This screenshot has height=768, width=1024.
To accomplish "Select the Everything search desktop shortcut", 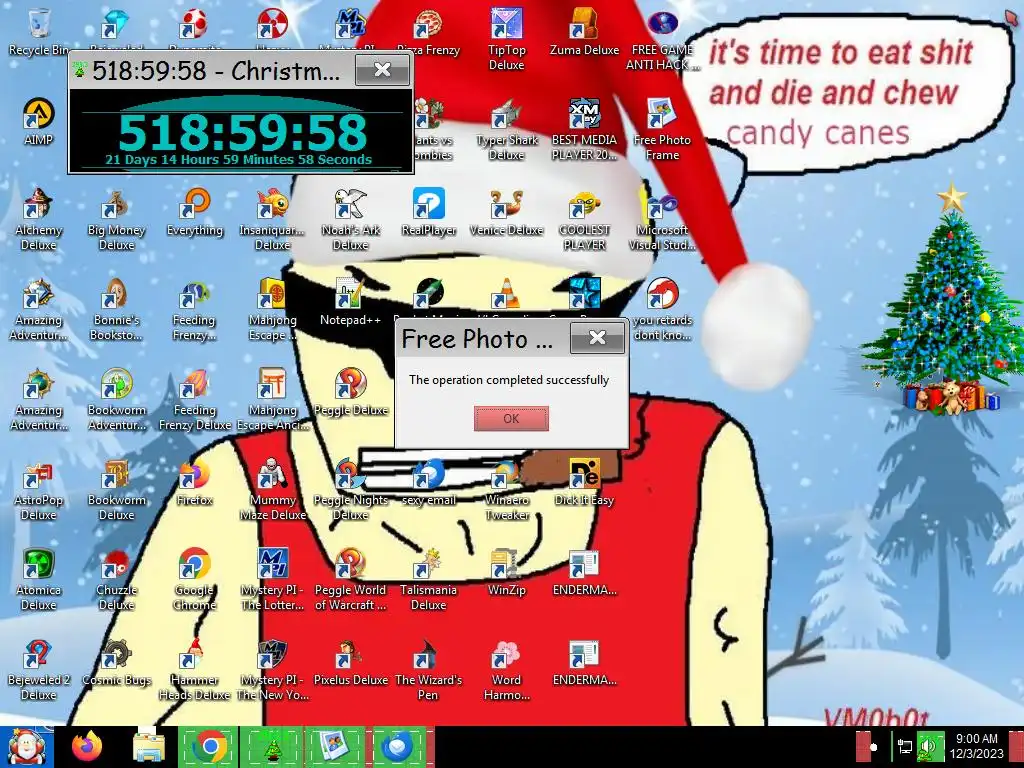I will tap(195, 212).
